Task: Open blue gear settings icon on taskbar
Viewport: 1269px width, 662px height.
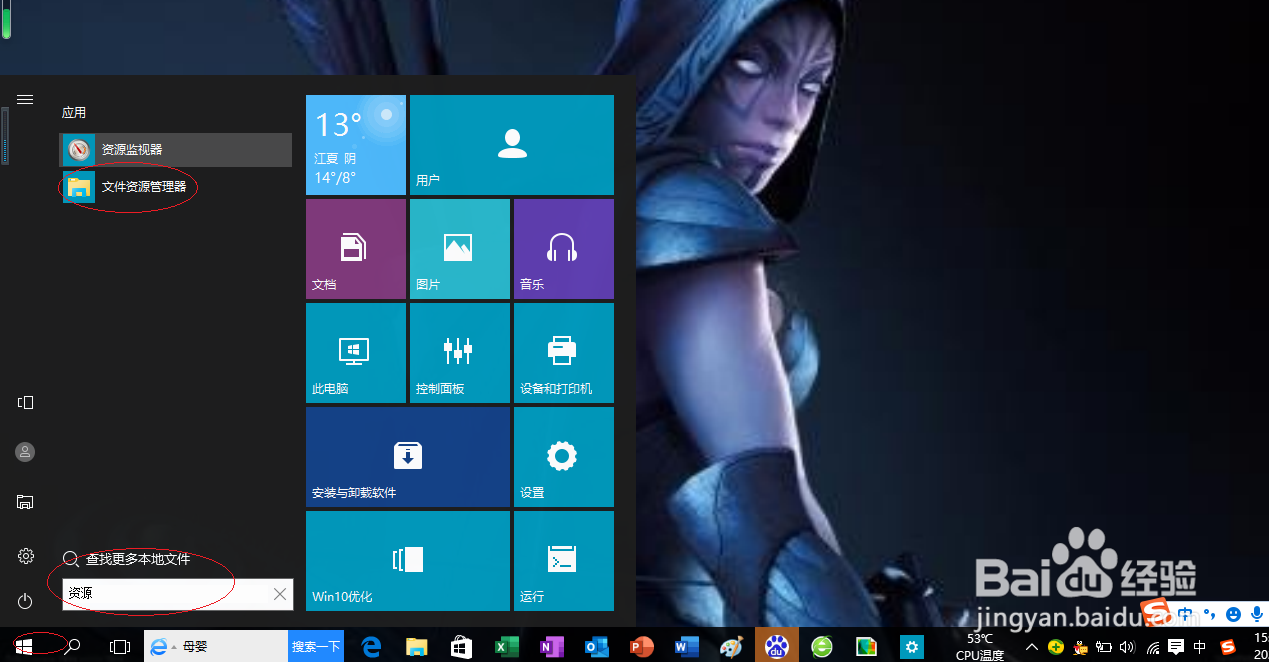Action: tap(911, 647)
